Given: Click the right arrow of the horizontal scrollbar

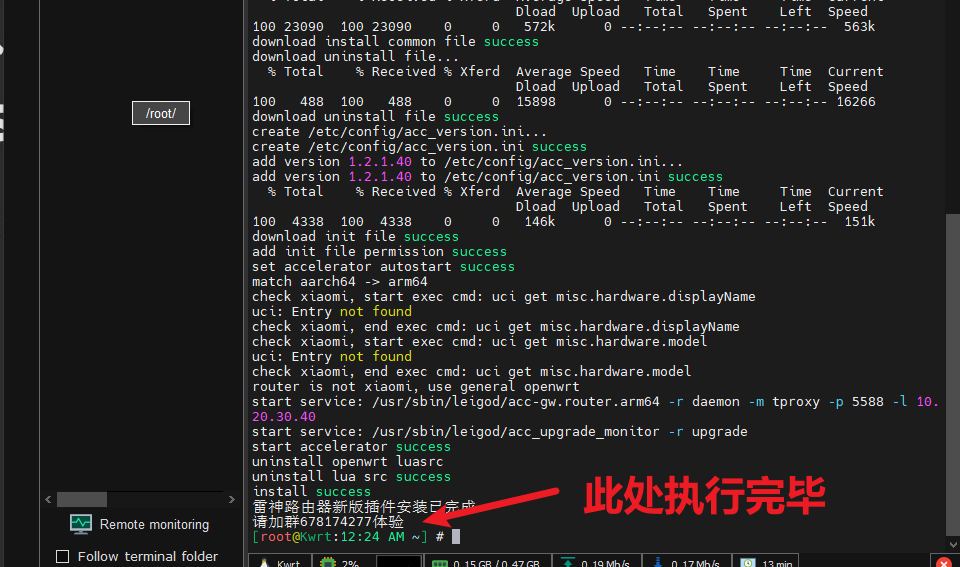Looking at the screenshot, I should point(230,499).
